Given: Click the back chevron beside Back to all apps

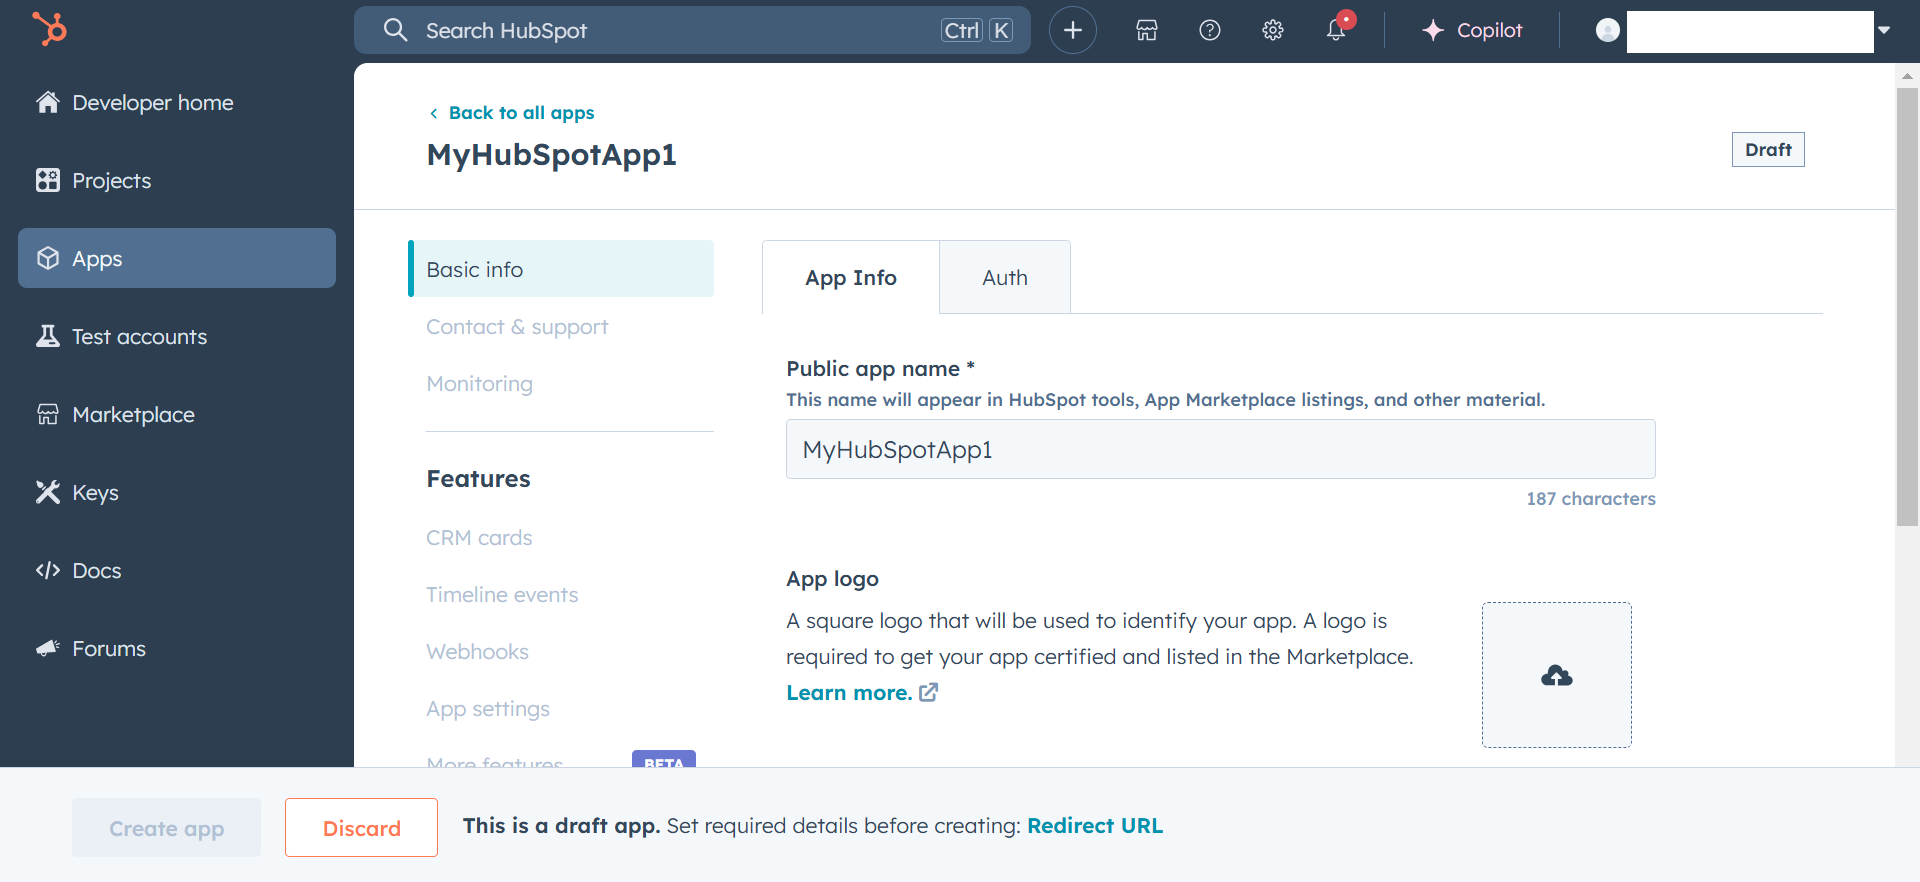Looking at the screenshot, I should [x=433, y=113].
